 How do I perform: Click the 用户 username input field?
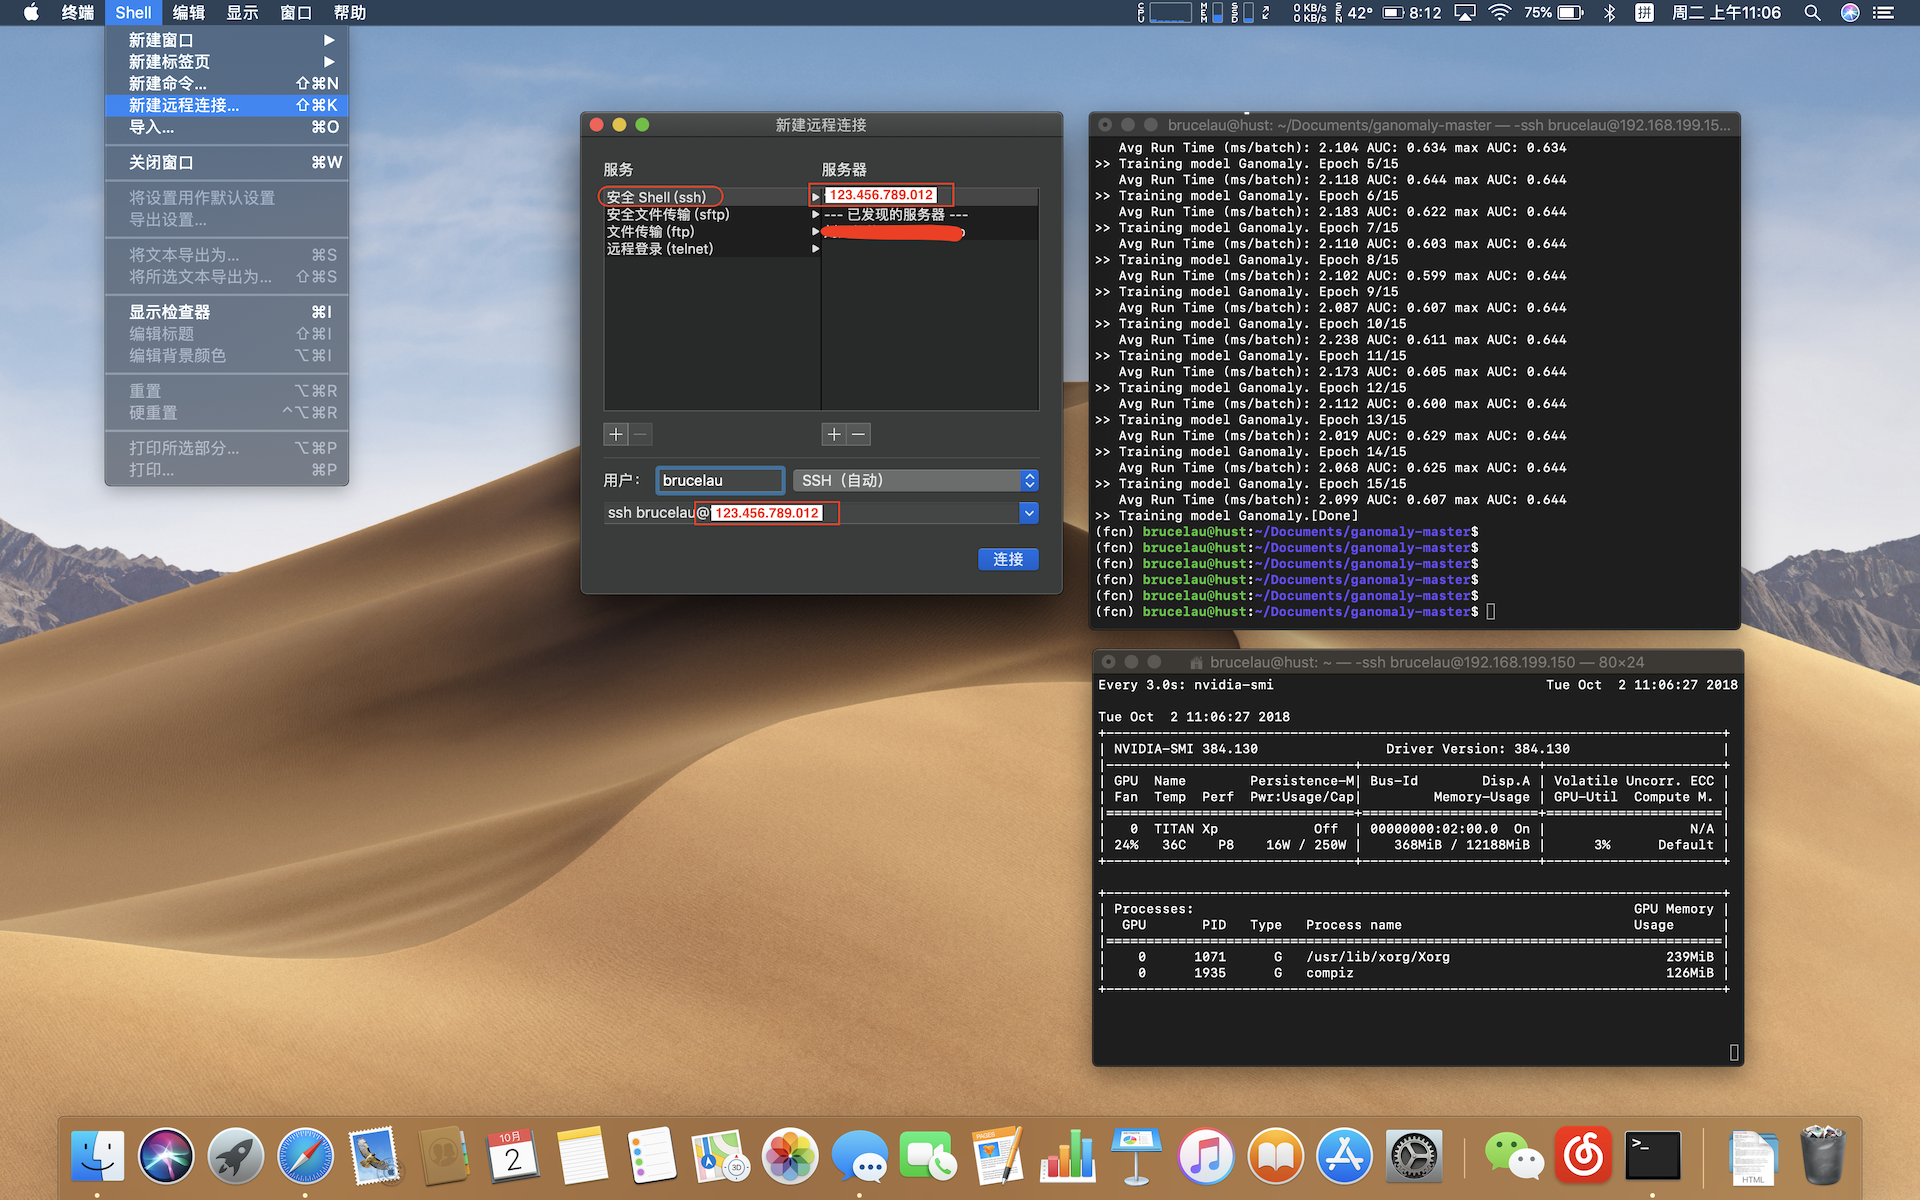720,481
